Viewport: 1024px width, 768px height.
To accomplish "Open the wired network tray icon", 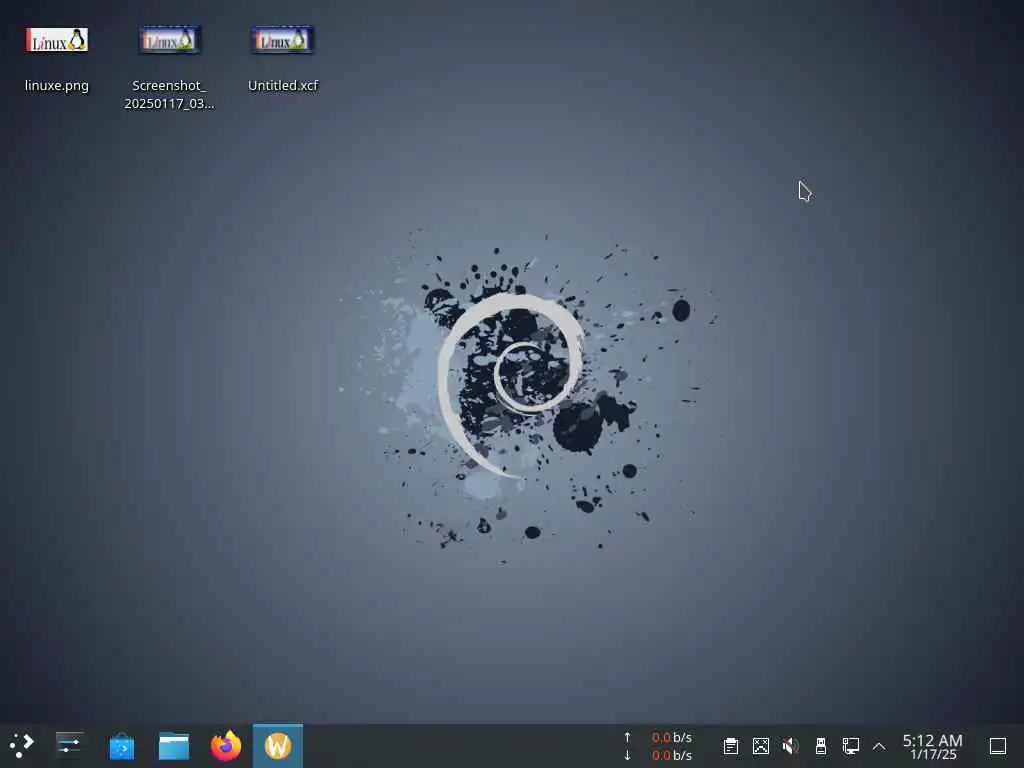I will tap(850, 746).
